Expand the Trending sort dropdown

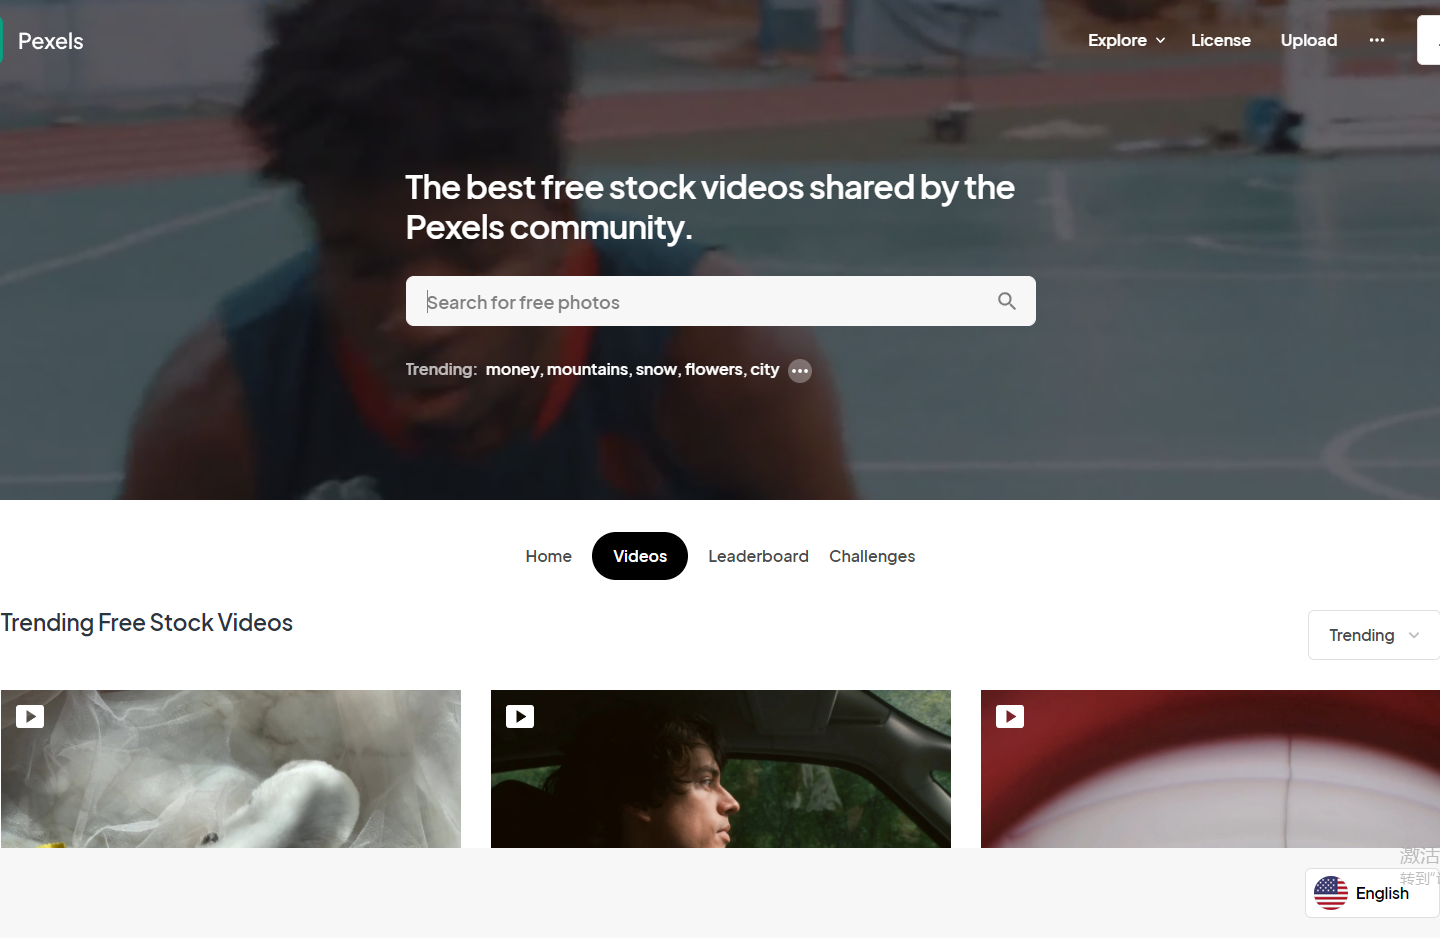coord(1373,635)
